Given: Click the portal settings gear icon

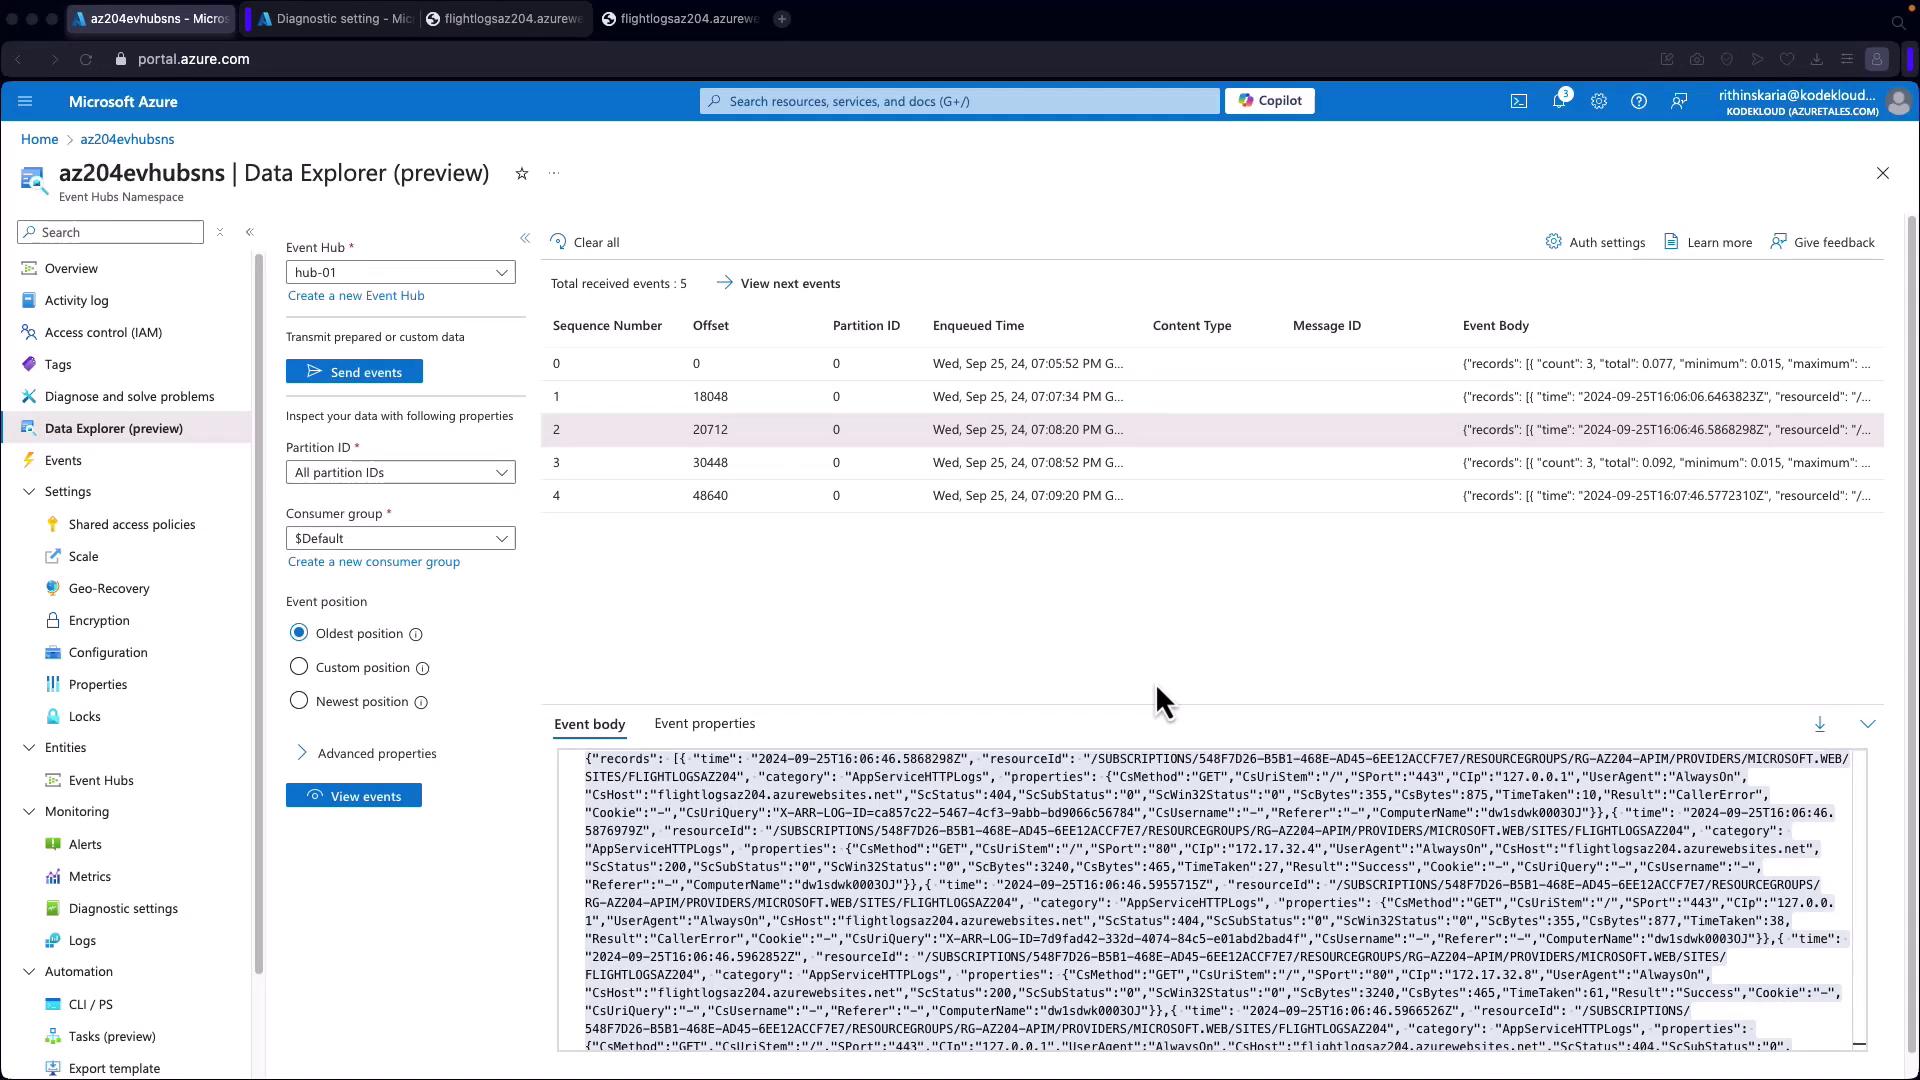Looking at the screenshot, I should (1598, 101).
